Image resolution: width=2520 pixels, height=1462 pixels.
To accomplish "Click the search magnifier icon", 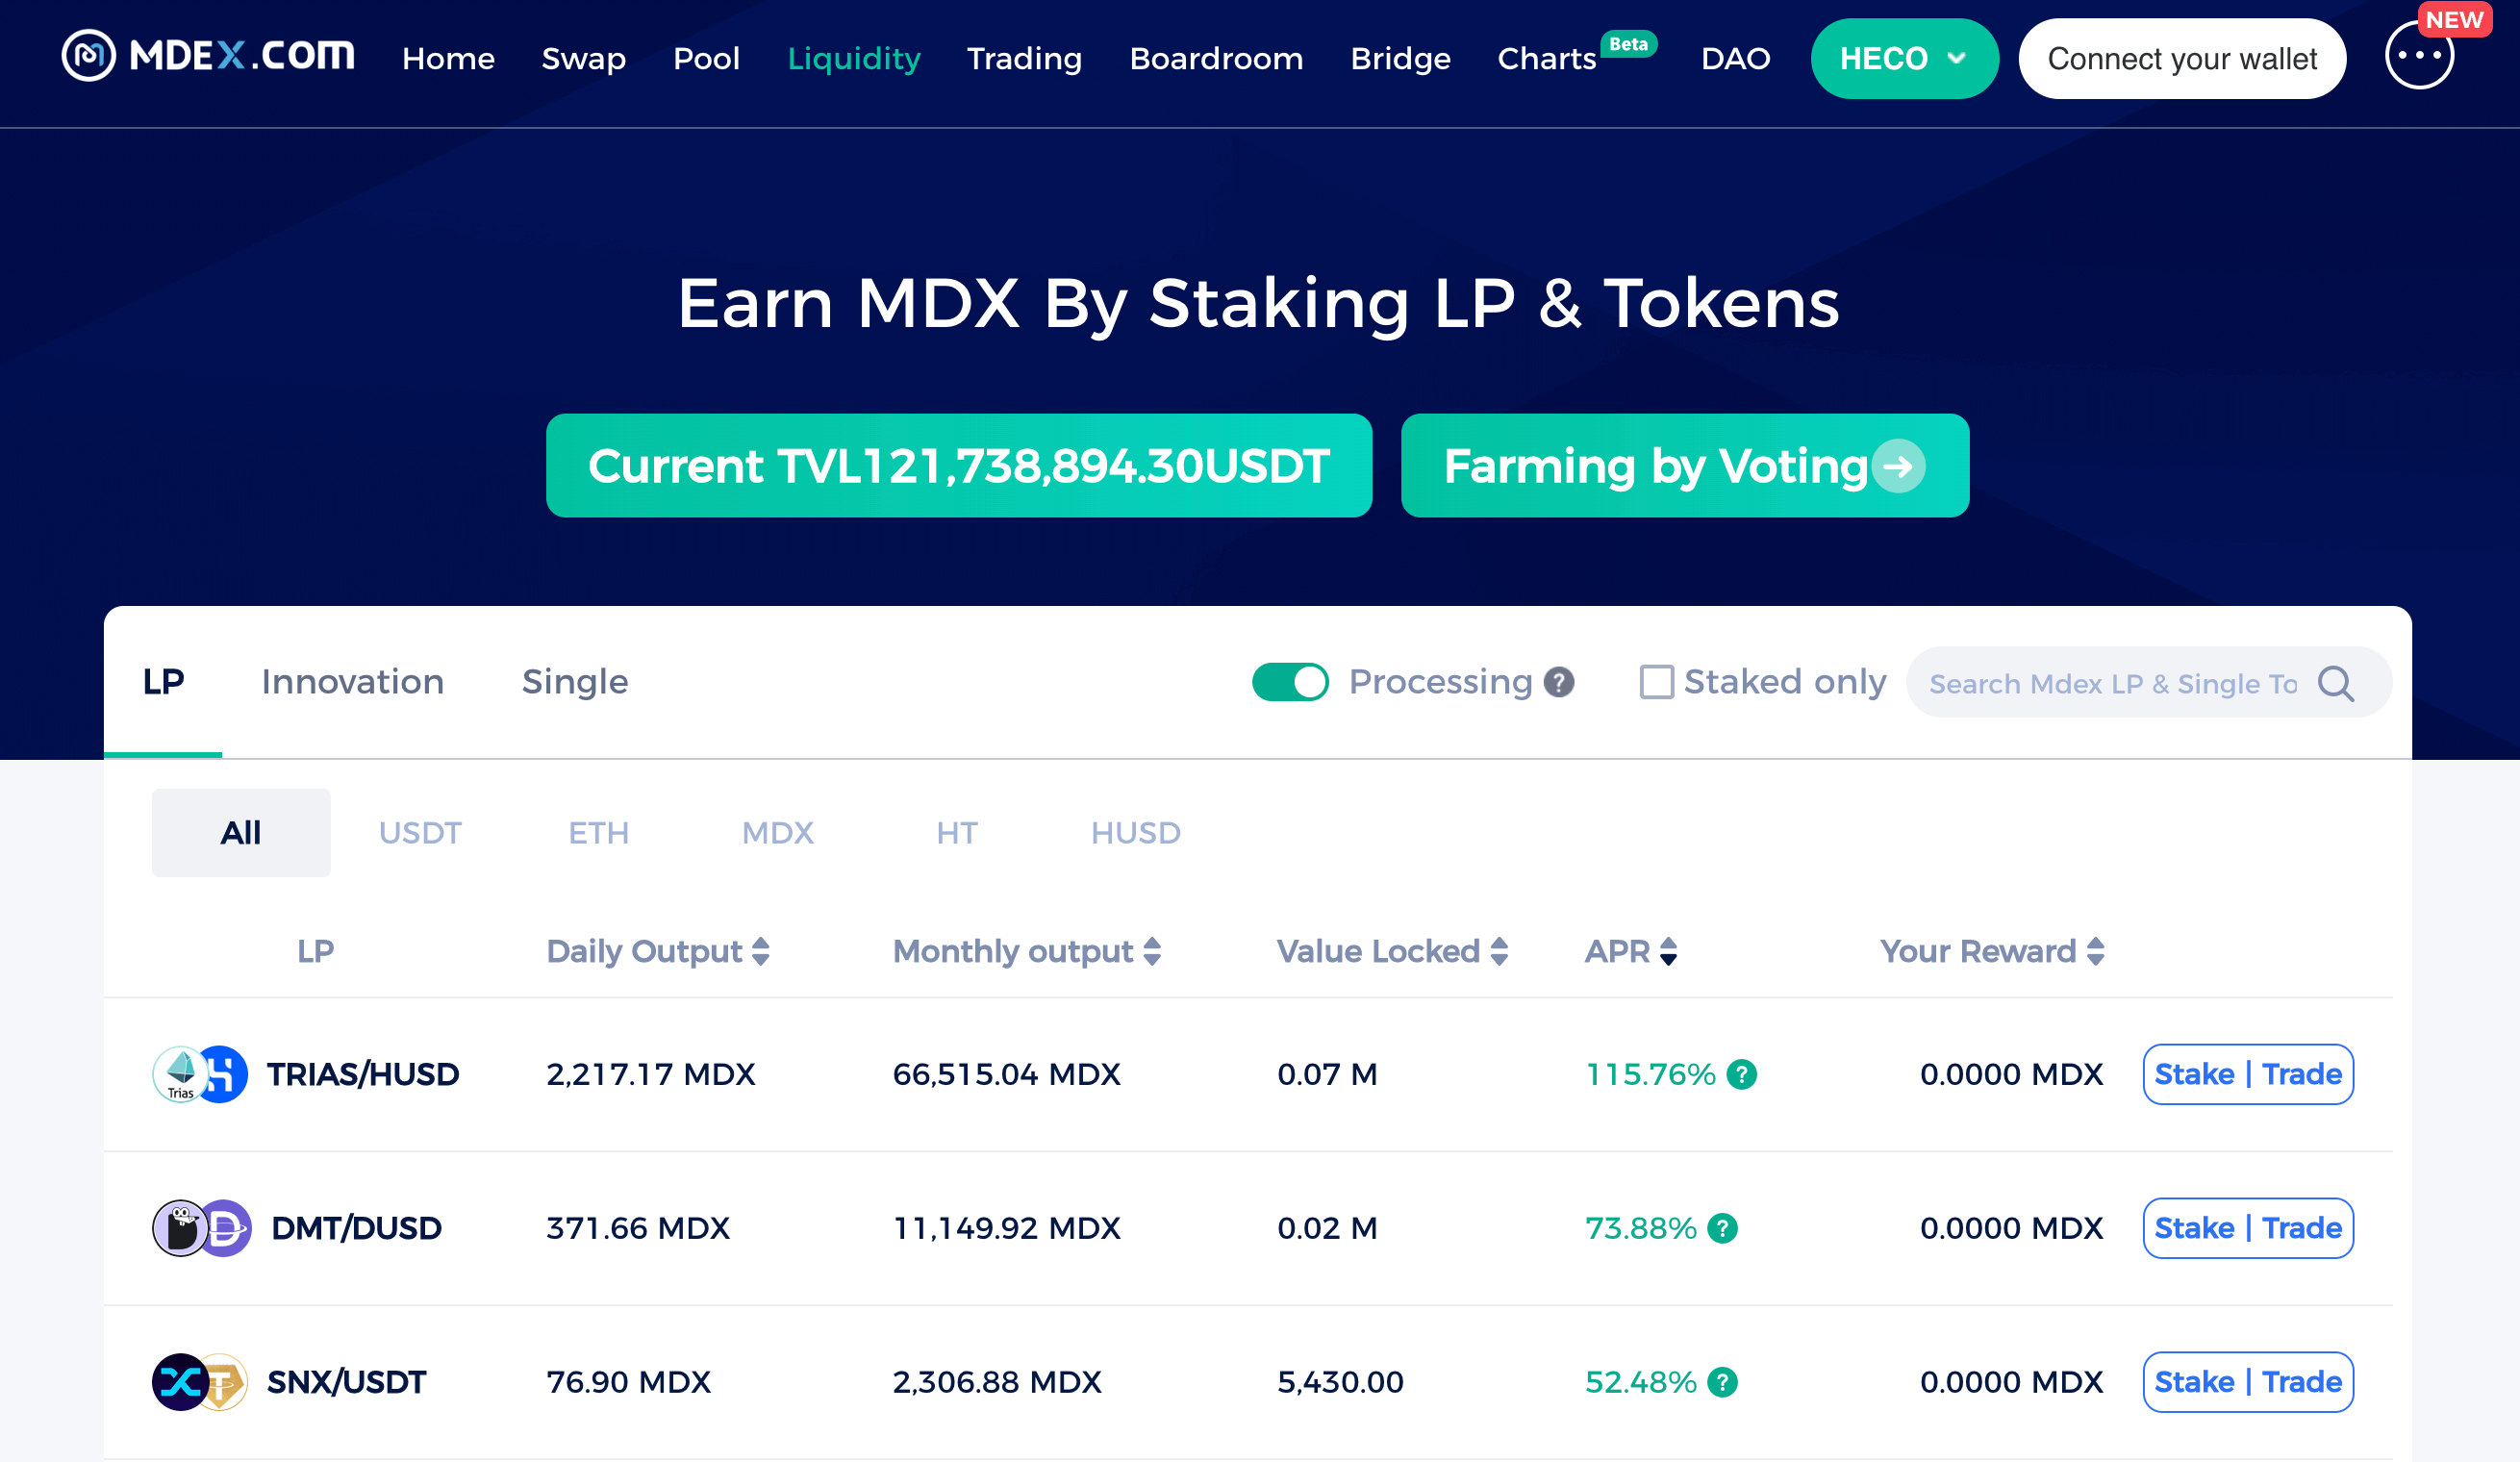I will click(2336, 684).
